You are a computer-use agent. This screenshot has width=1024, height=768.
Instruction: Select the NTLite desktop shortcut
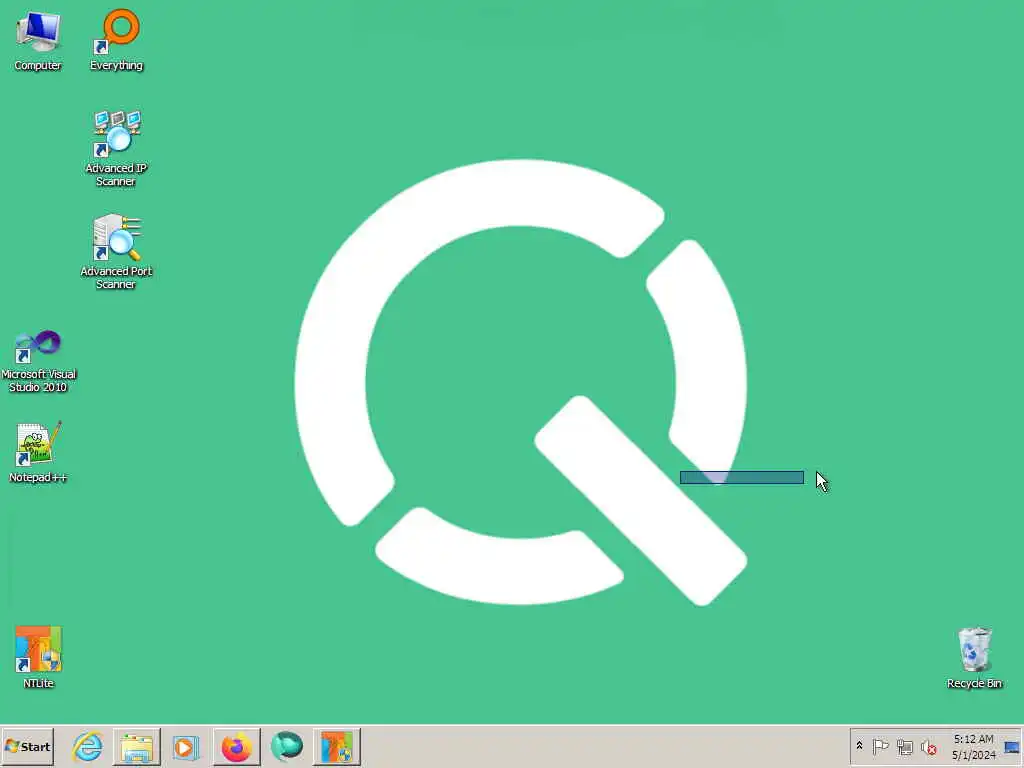click(39, 657)
